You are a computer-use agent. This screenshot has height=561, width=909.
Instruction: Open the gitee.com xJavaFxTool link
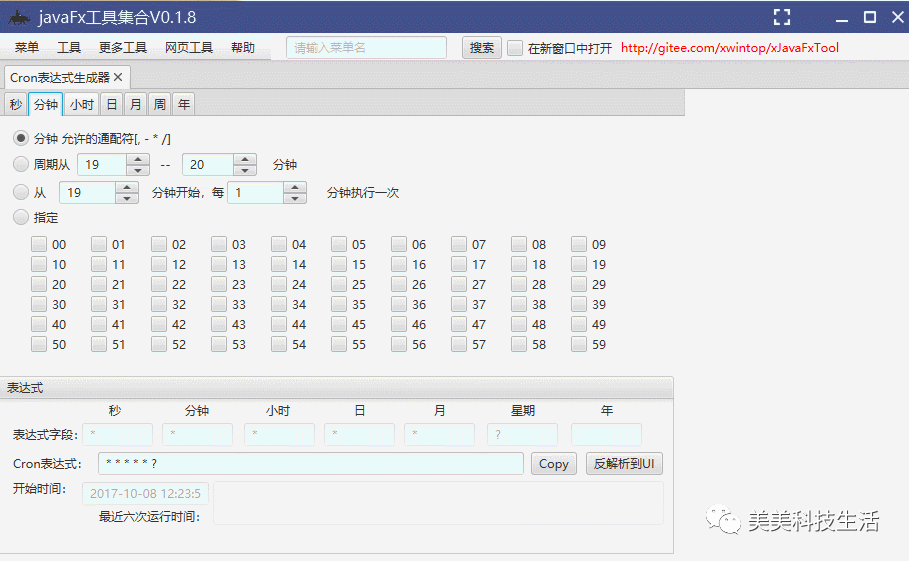pyautogui.click(x=730, y=48)
